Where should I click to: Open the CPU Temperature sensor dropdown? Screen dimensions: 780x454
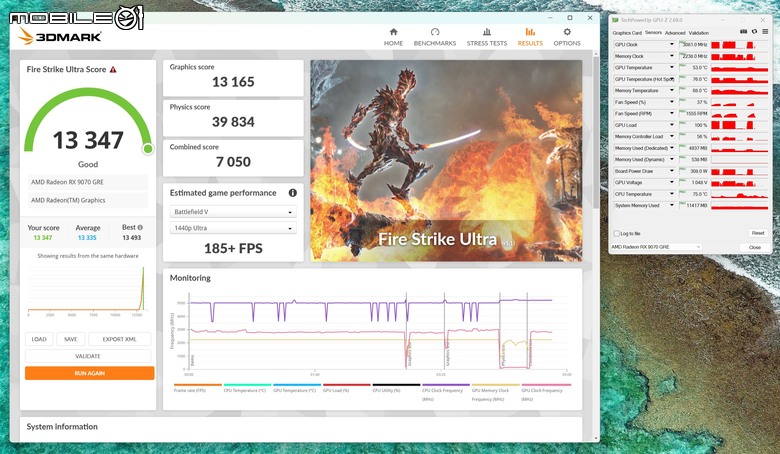pyautogui.click(x=672, y=194)
